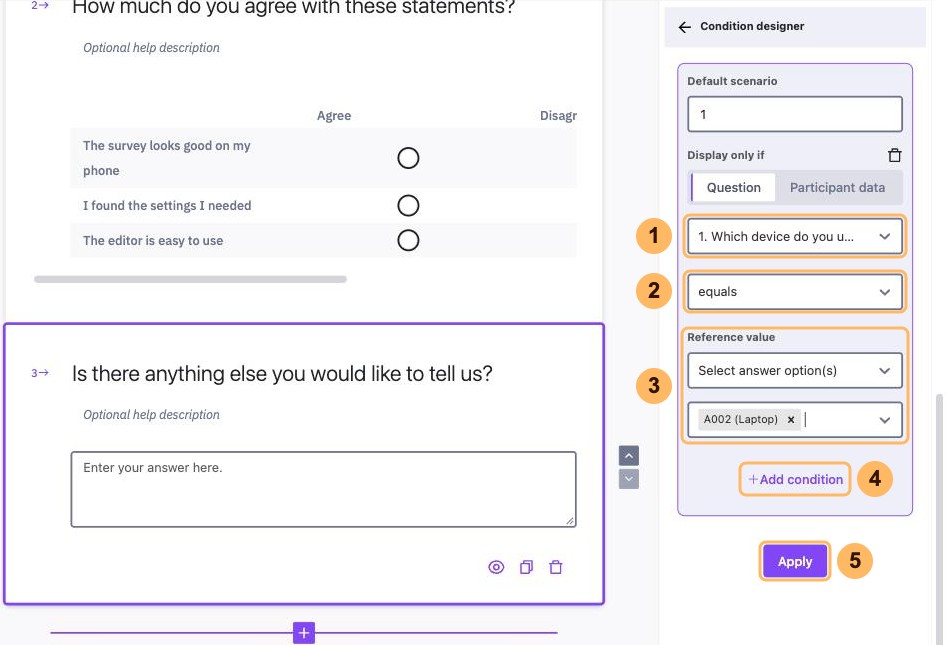Viewport: 946px width, 645px height.
Task: Move question 3 up
Action: (x=629, y=456)
